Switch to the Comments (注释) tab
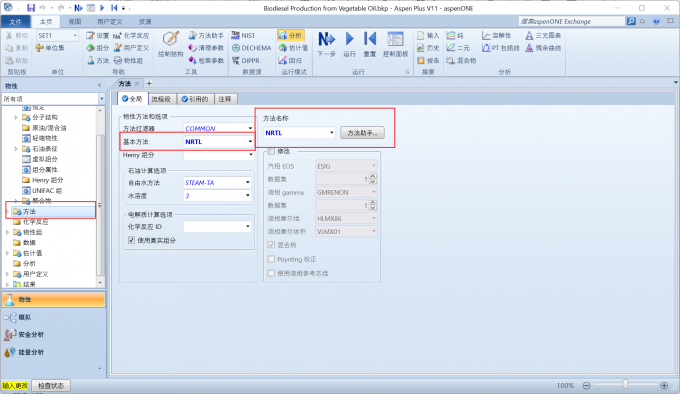680x394 pixels. pyautogui.click(x=225, y=99)
